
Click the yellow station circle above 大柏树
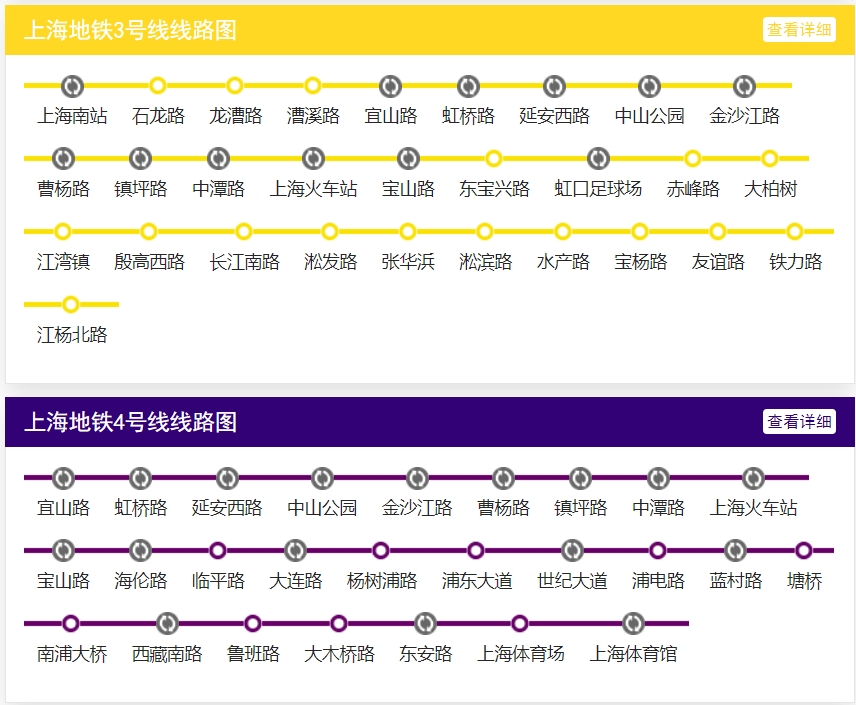tap(770, 159)
